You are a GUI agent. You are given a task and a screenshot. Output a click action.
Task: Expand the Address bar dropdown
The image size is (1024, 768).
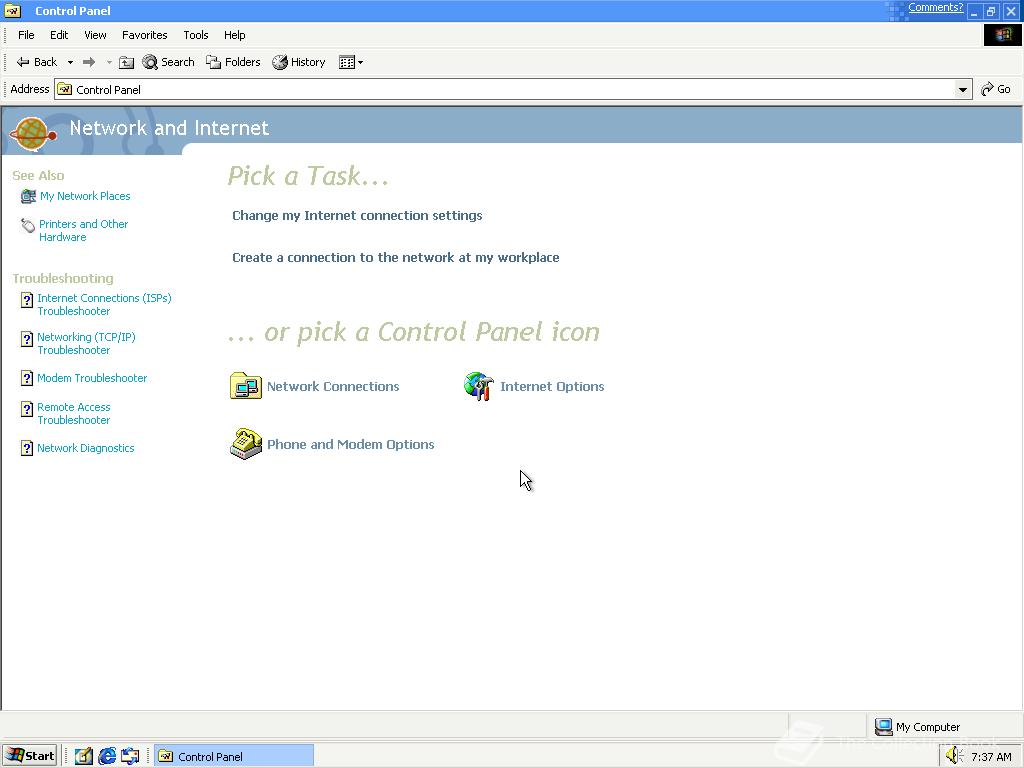point(963,89)
